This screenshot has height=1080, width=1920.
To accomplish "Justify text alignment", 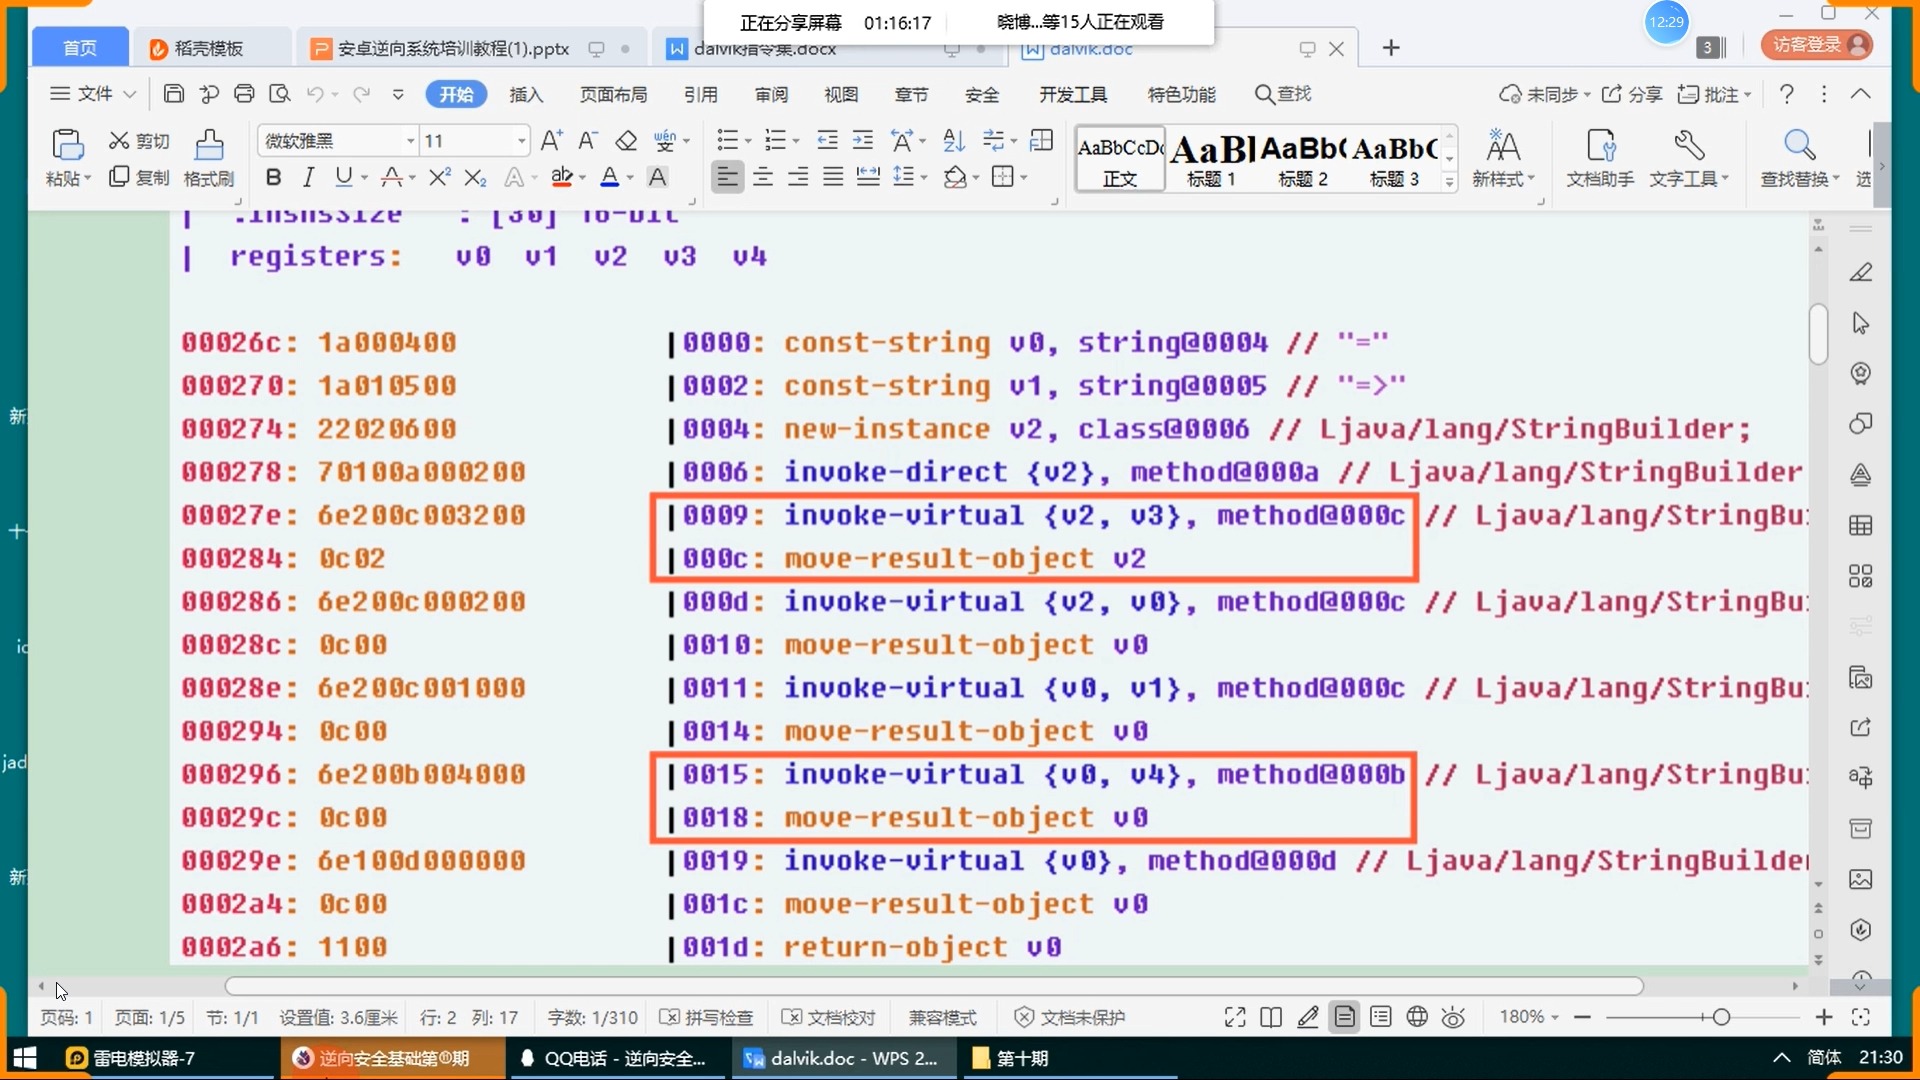I will (x=833, y=177).
